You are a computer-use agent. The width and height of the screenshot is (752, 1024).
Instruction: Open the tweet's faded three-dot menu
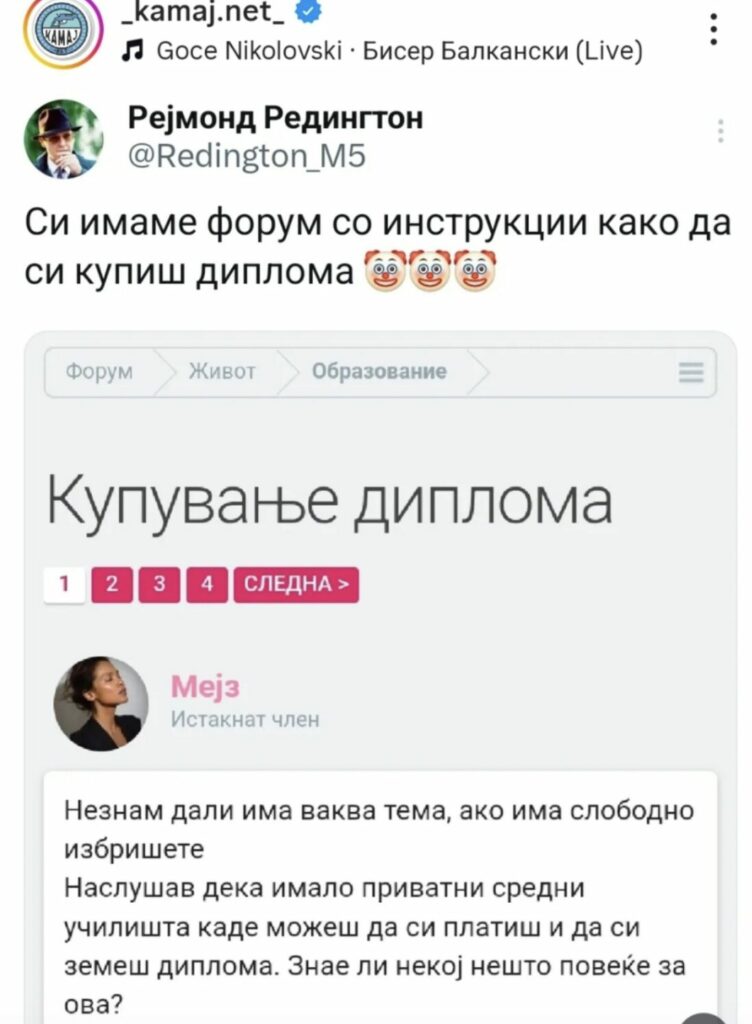721,131
